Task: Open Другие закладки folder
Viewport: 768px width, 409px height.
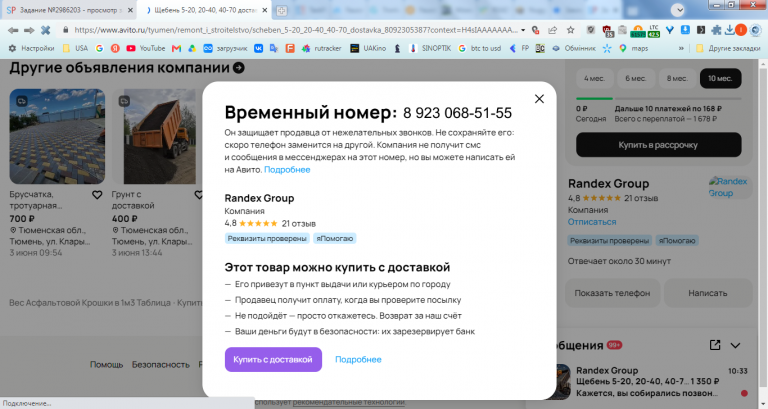Action: click(x=728, y=48)
